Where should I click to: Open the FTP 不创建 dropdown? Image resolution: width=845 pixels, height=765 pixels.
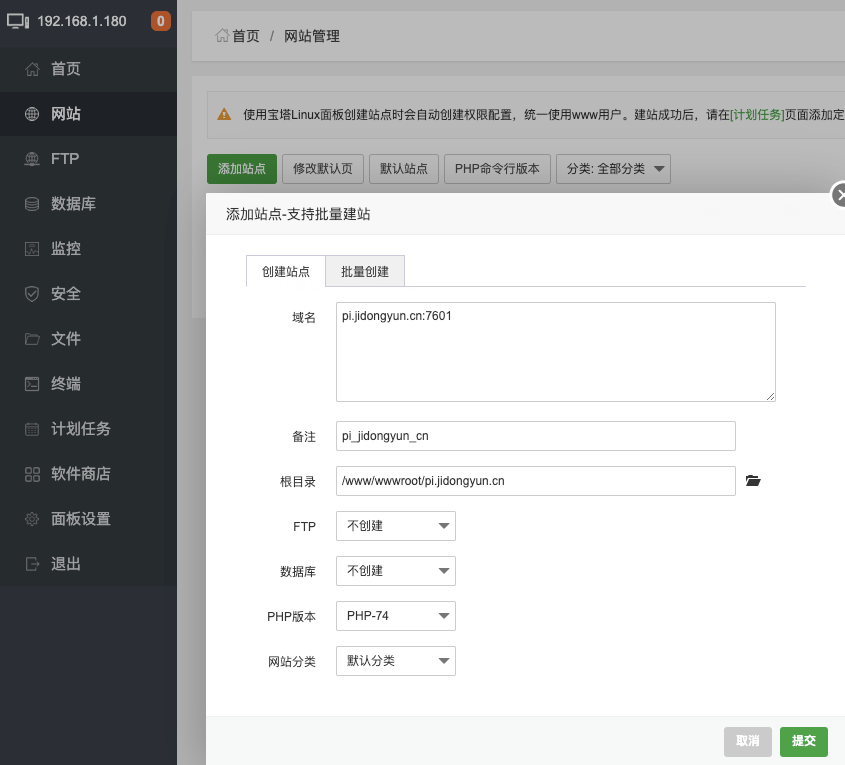click(396, 526)
